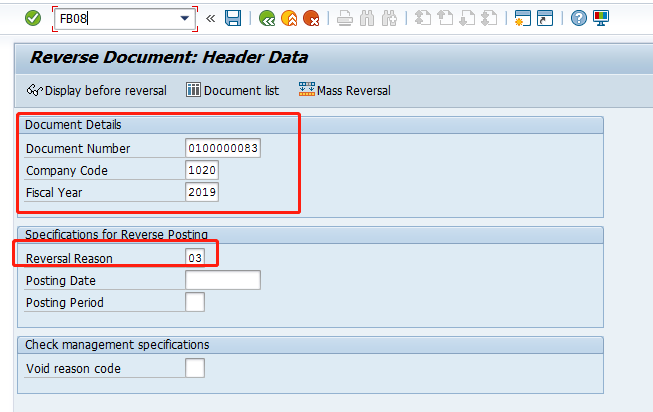Click the Fiscal Year field
The image size is (653, 412).
pos(202,192)
